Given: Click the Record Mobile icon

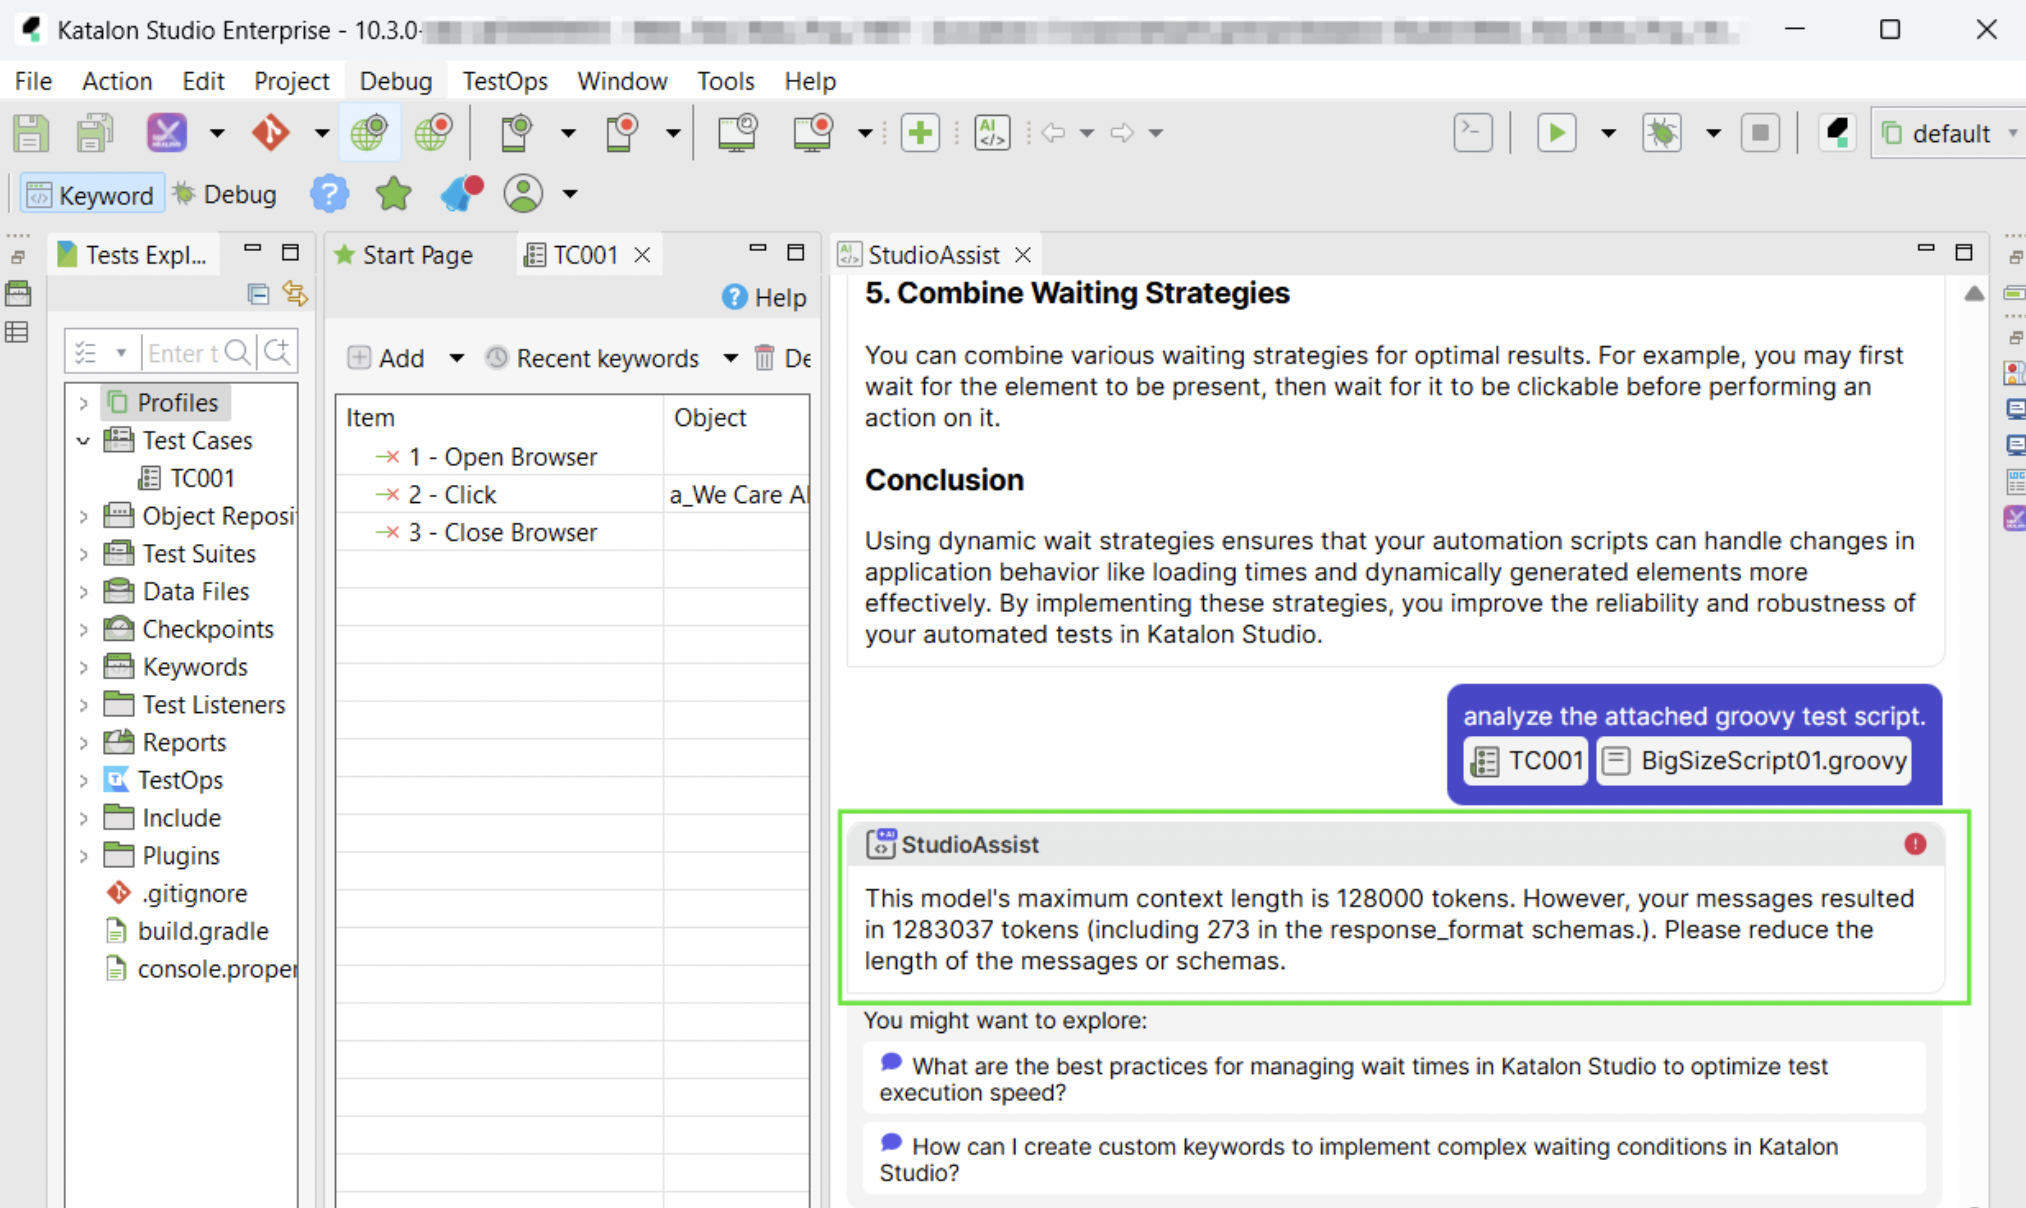Looking at the screenshot, I should coord(621,133).
